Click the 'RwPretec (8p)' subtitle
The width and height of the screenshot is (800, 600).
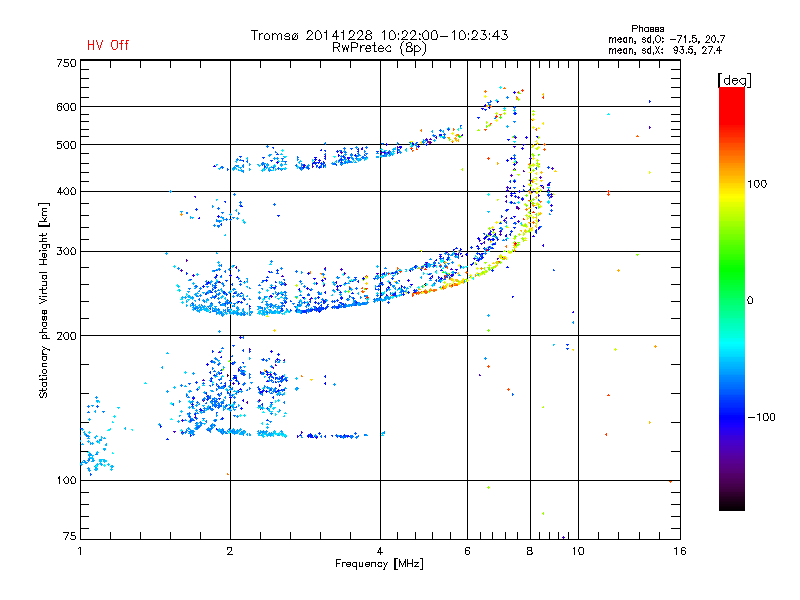point(379,48)
